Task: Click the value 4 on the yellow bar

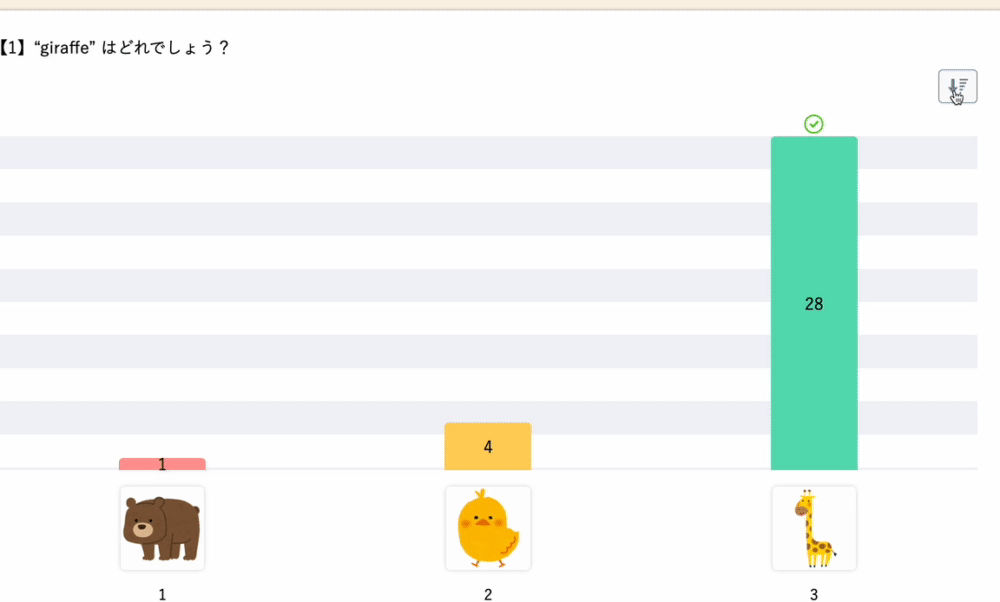Action: point(488,447)
